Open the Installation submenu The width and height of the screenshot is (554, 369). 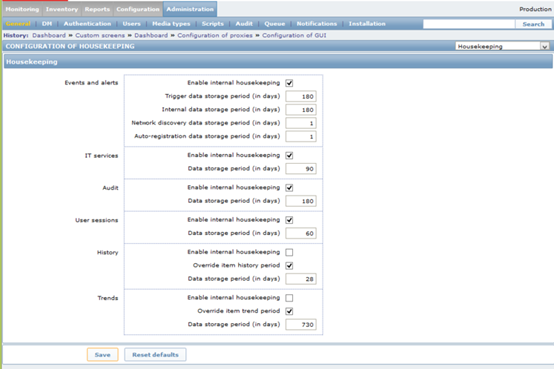point(367,24)
